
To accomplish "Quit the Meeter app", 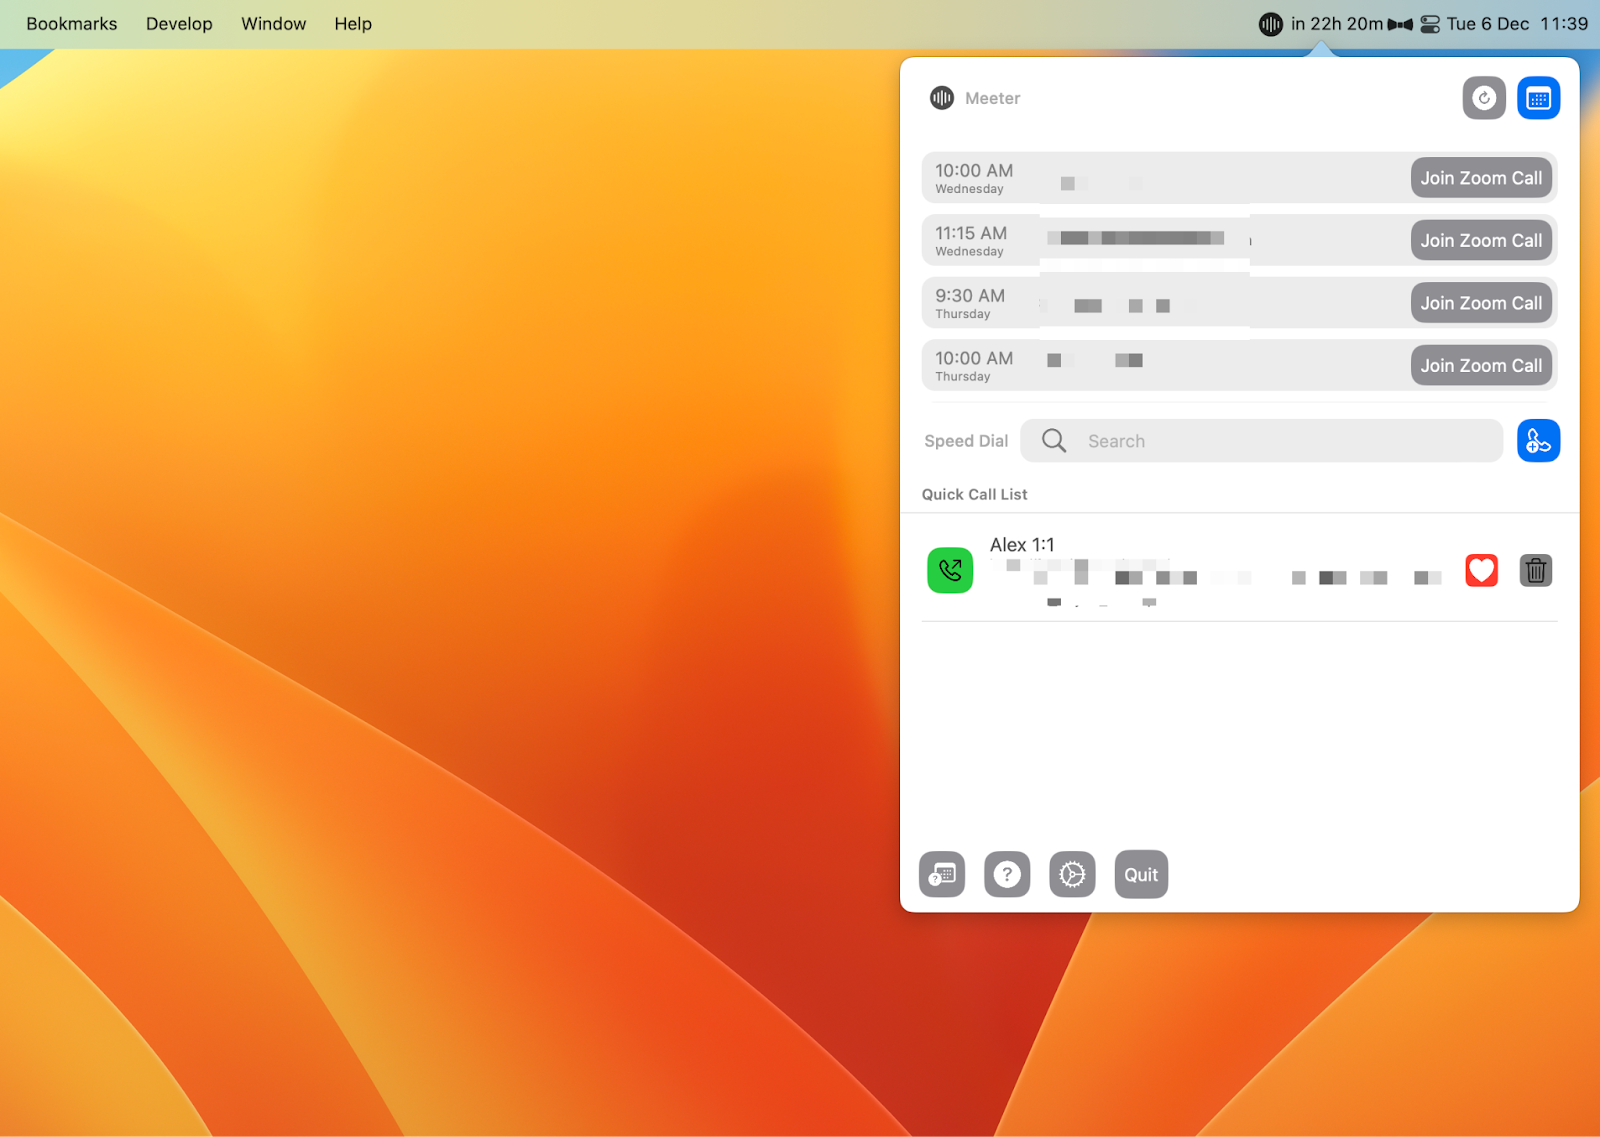I will [1141, 875].
